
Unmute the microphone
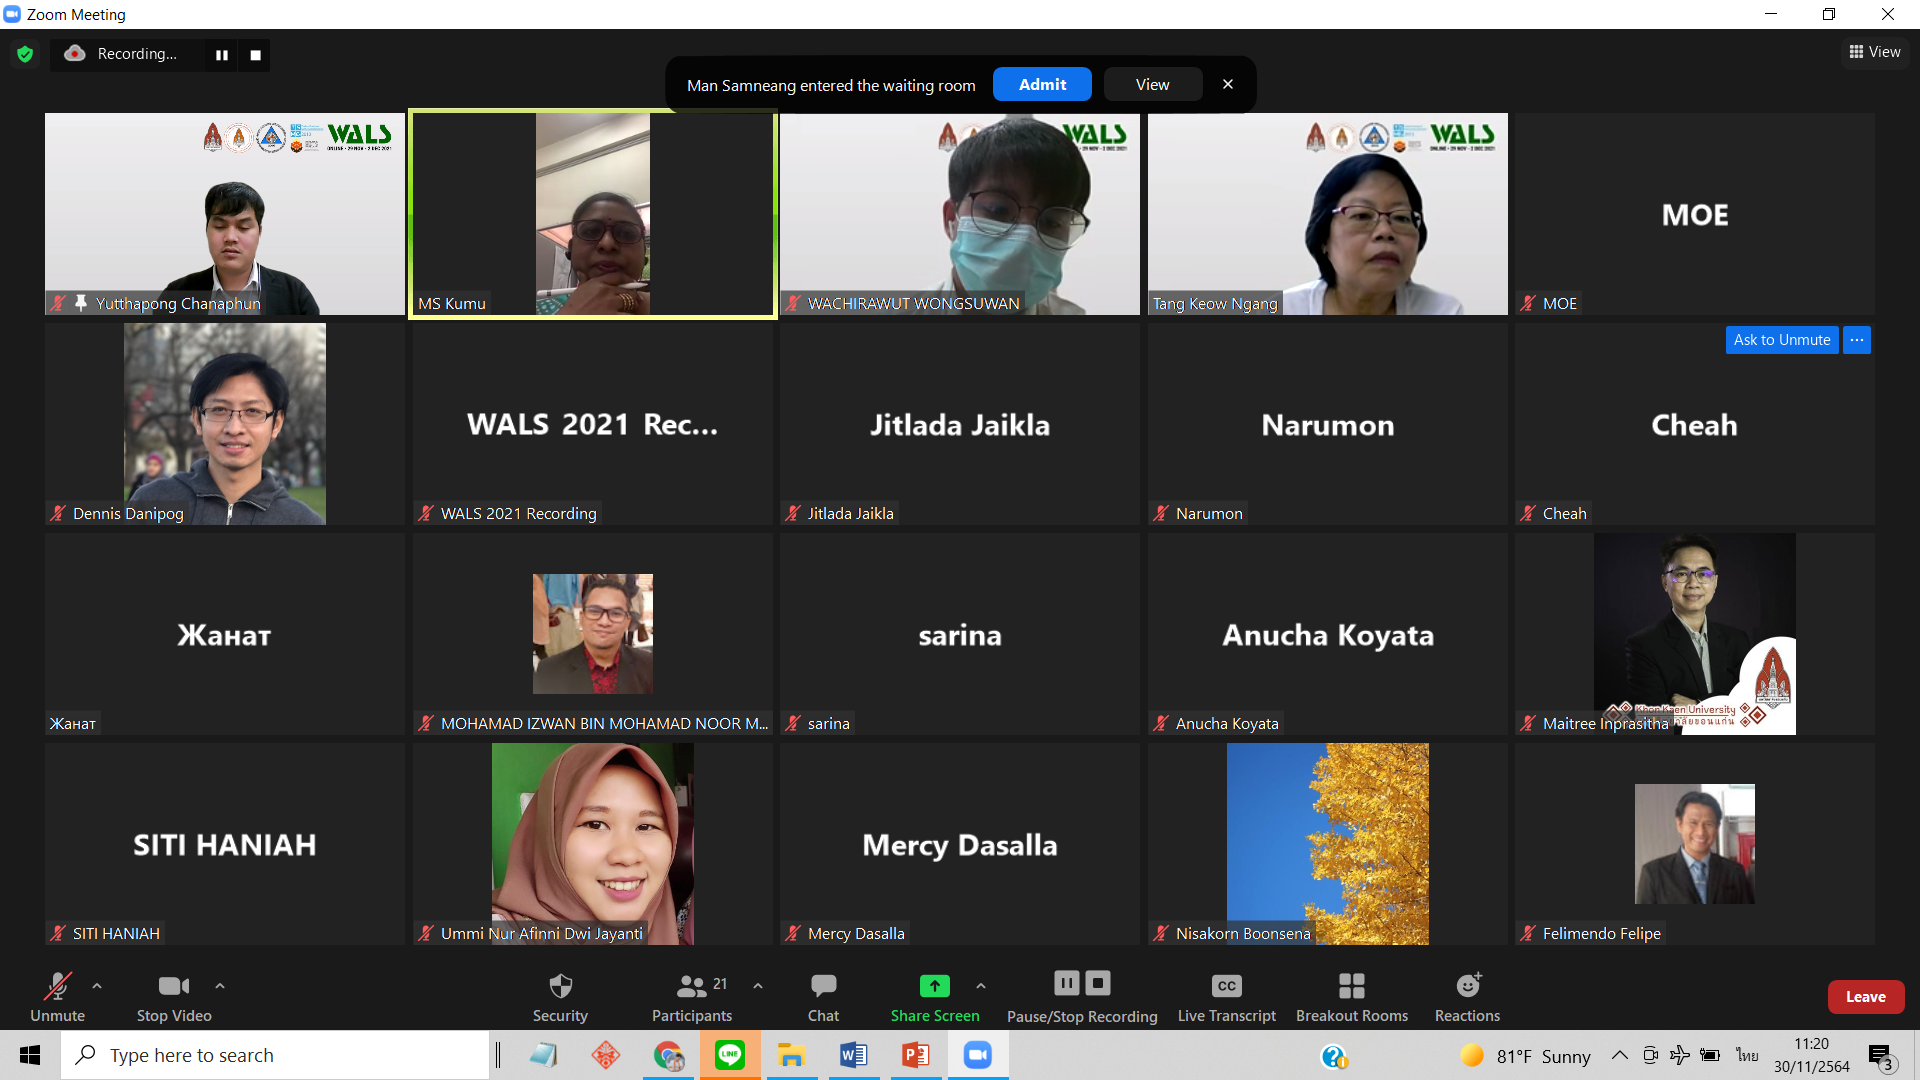point(57,987)
